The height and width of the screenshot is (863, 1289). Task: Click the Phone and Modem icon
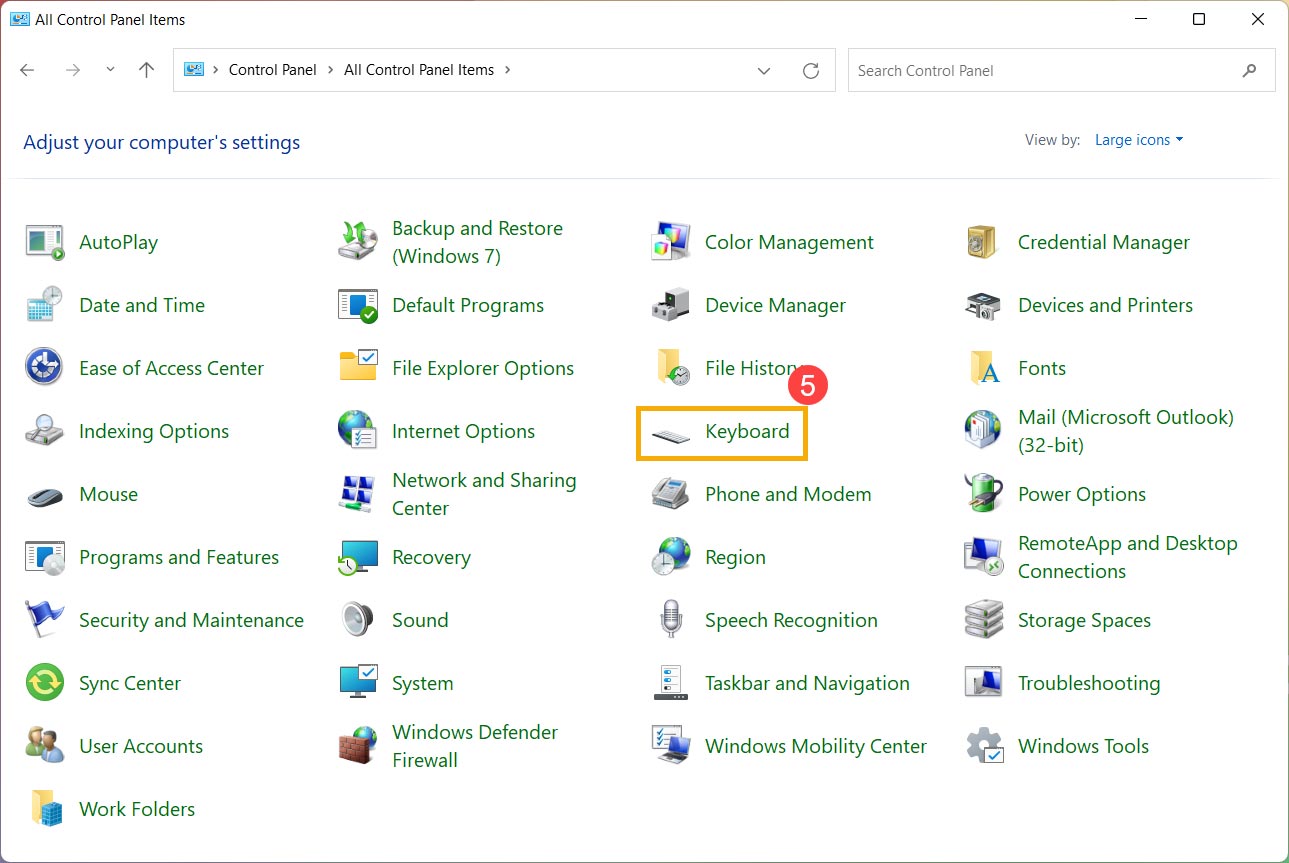click(x=671, y=494)
